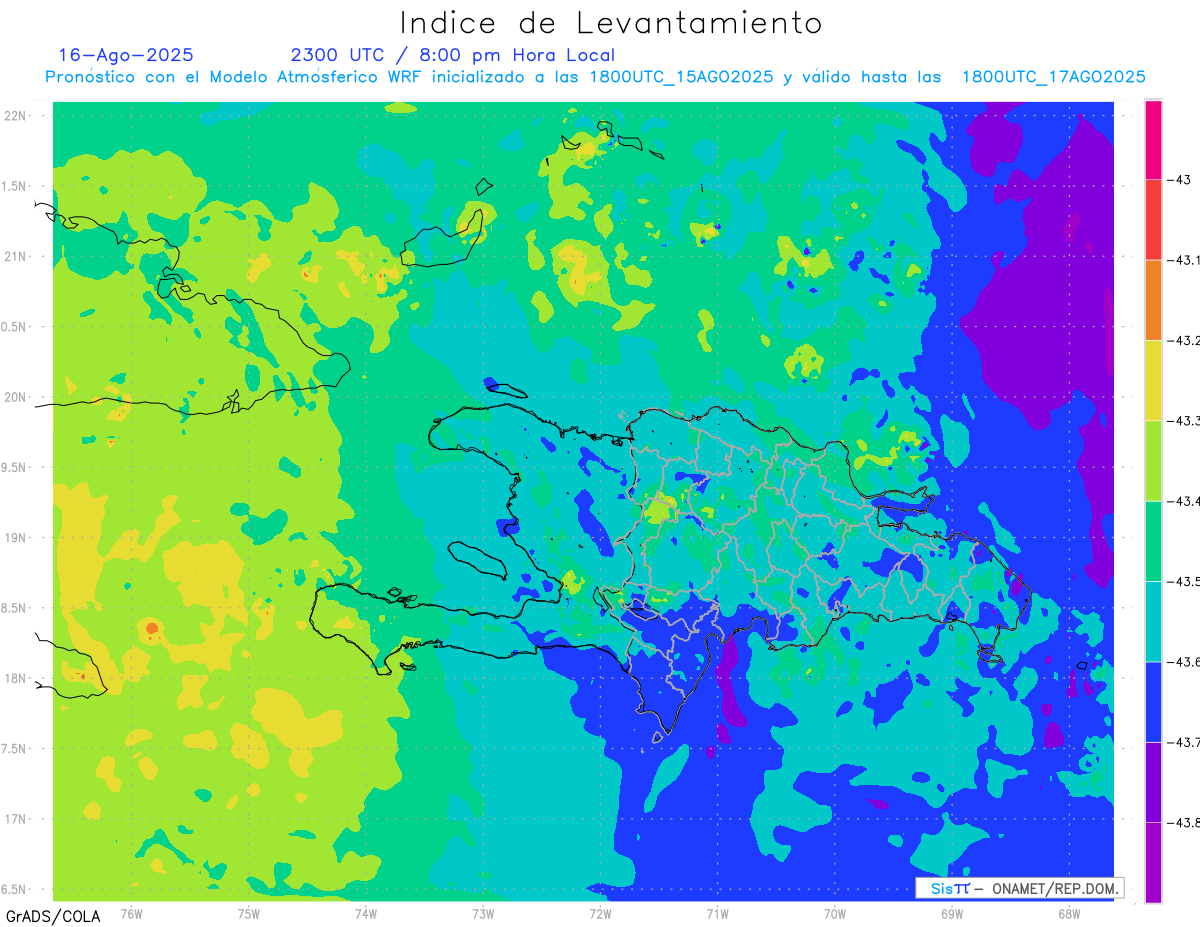
Task: Pick the red swatch between -43 and -43.1
Action: click(x=1153, y=220)
